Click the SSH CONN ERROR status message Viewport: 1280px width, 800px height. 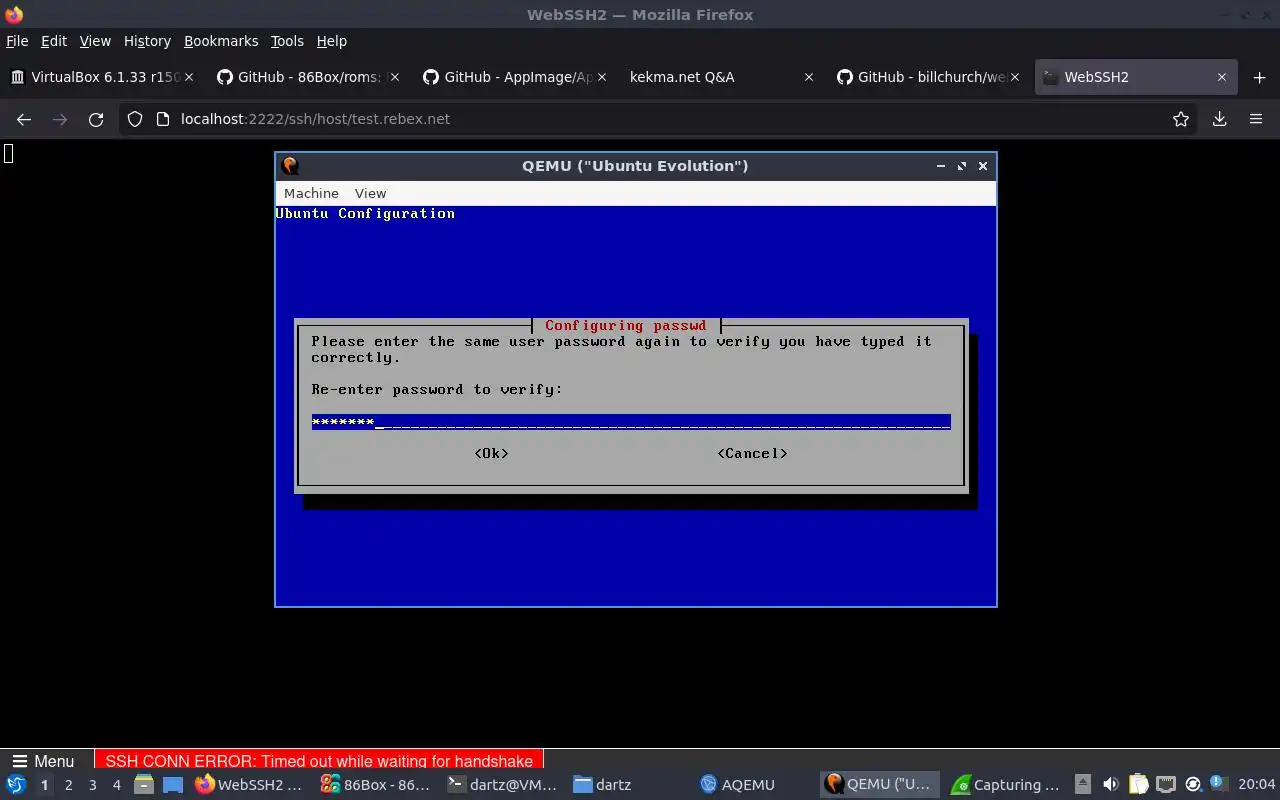(x=319, y=761)
